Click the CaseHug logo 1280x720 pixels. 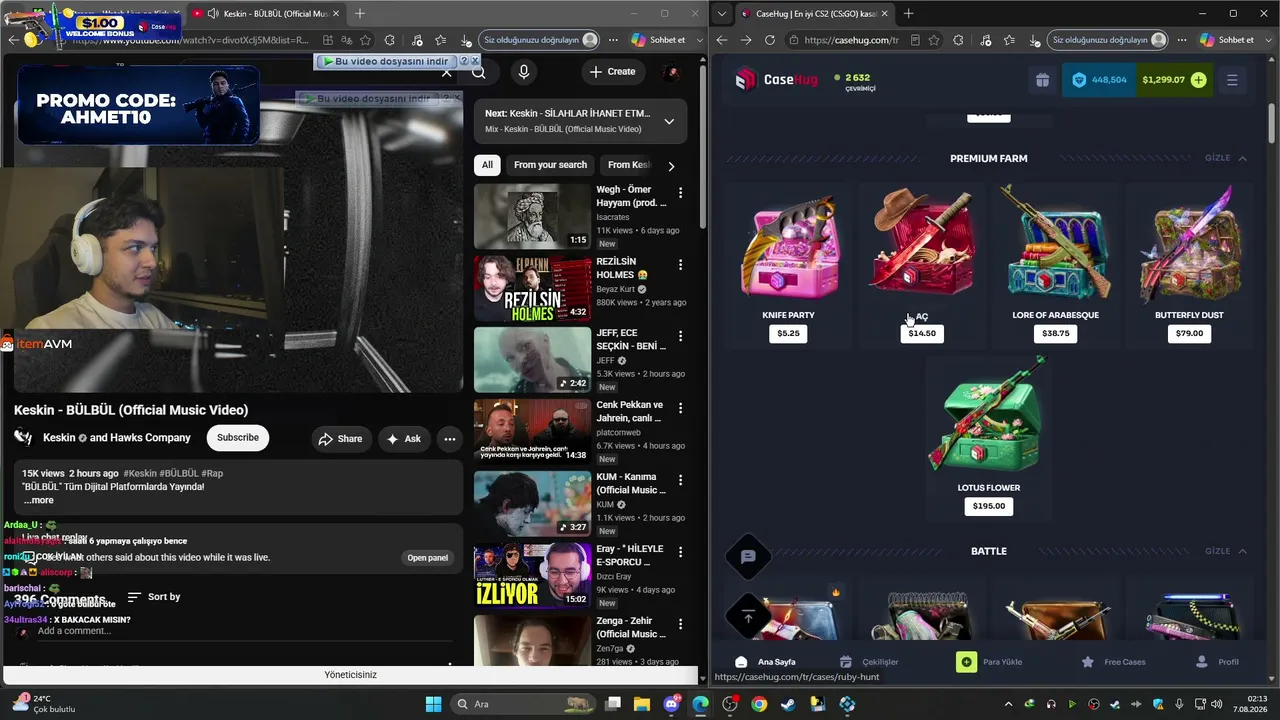(x=776, y=80)
